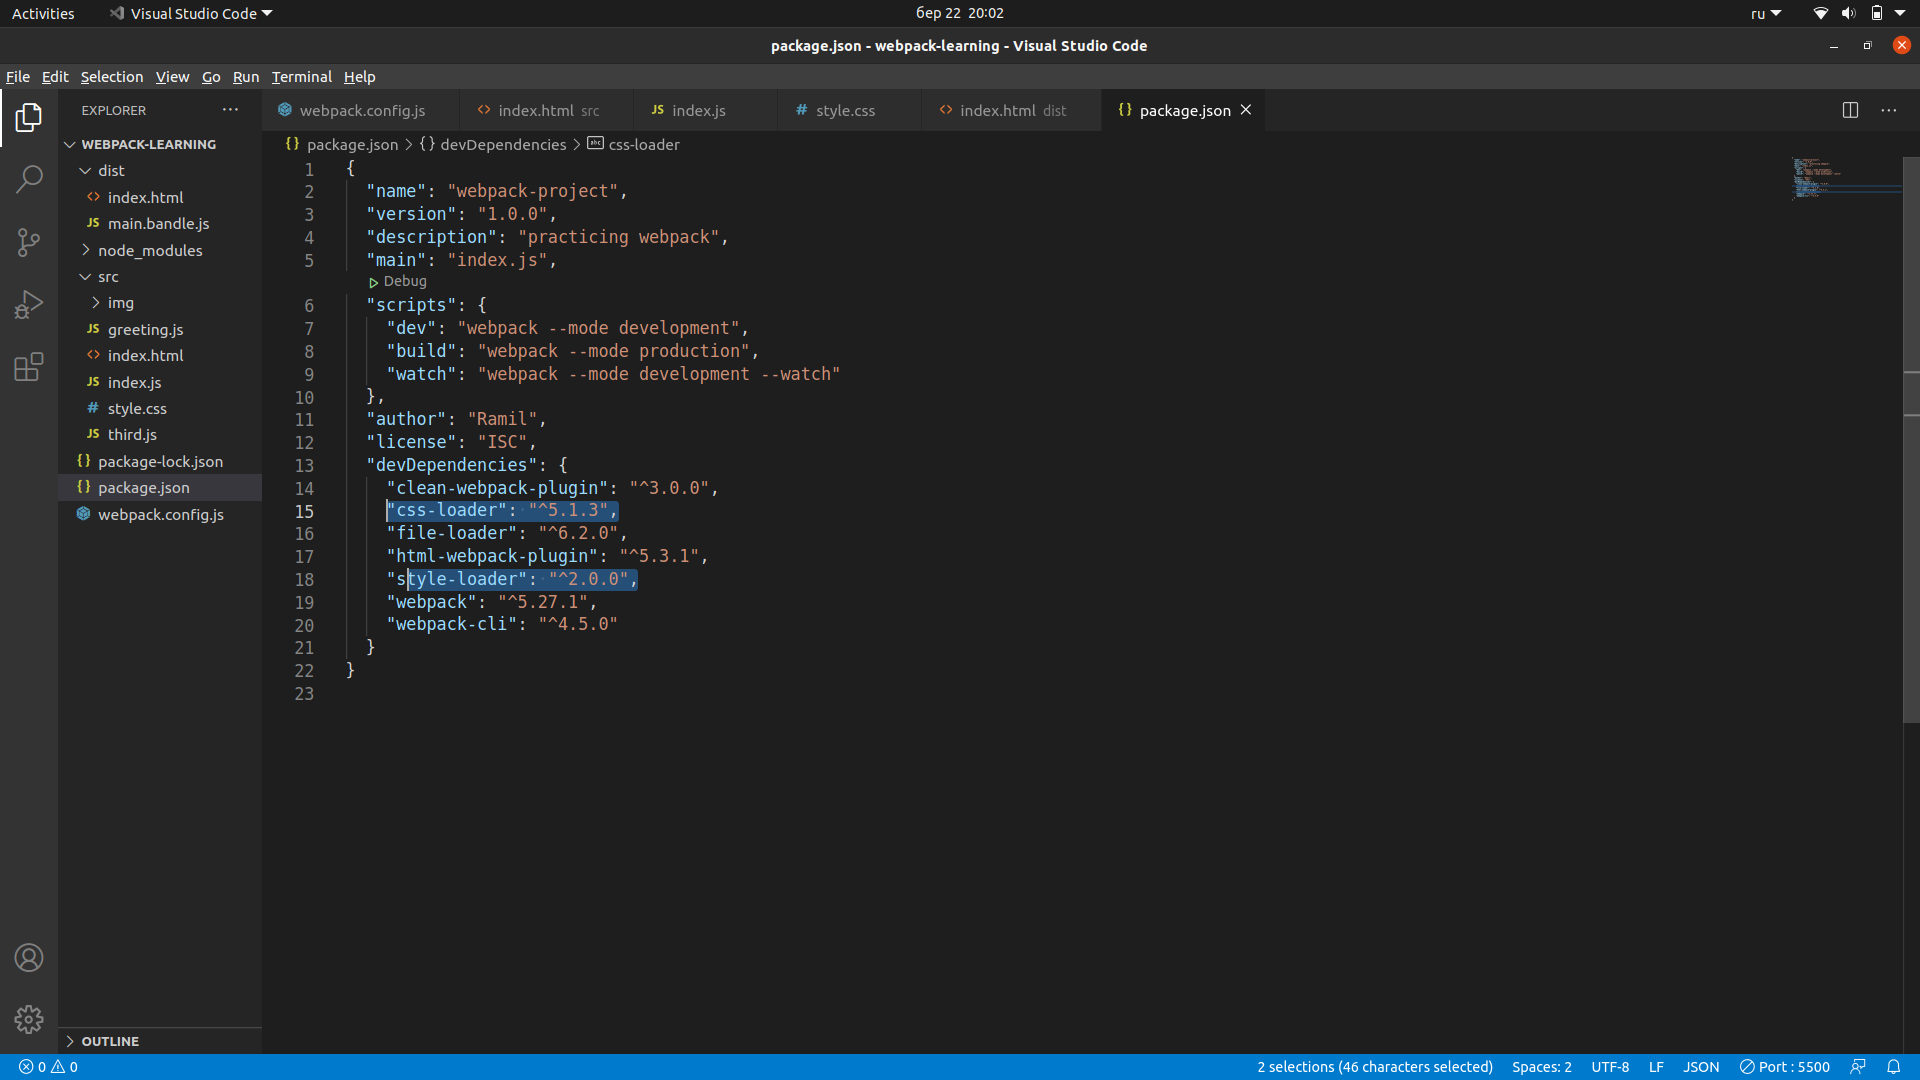Open the Explorer view in activity bar
Viewport: 1920px width, 1080px height.
pos(29,118)
